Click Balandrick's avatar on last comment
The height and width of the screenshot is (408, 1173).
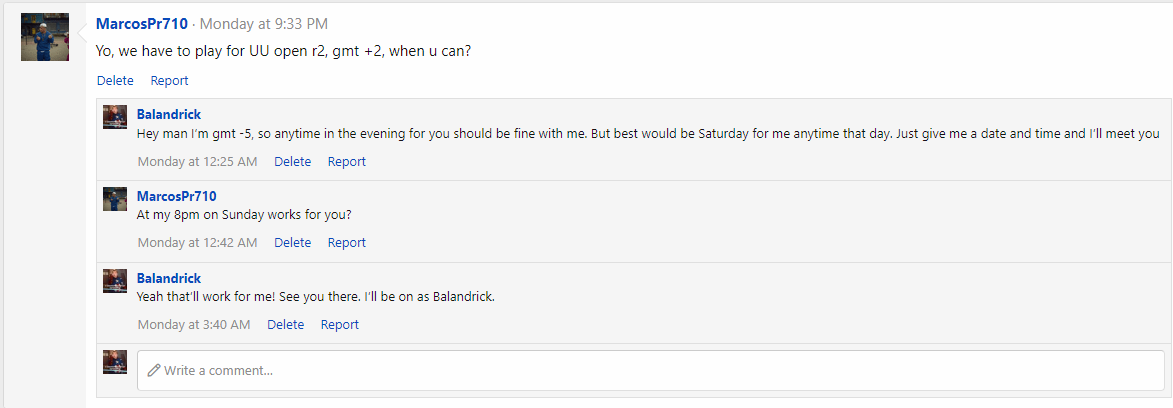[x=115, y=280]
